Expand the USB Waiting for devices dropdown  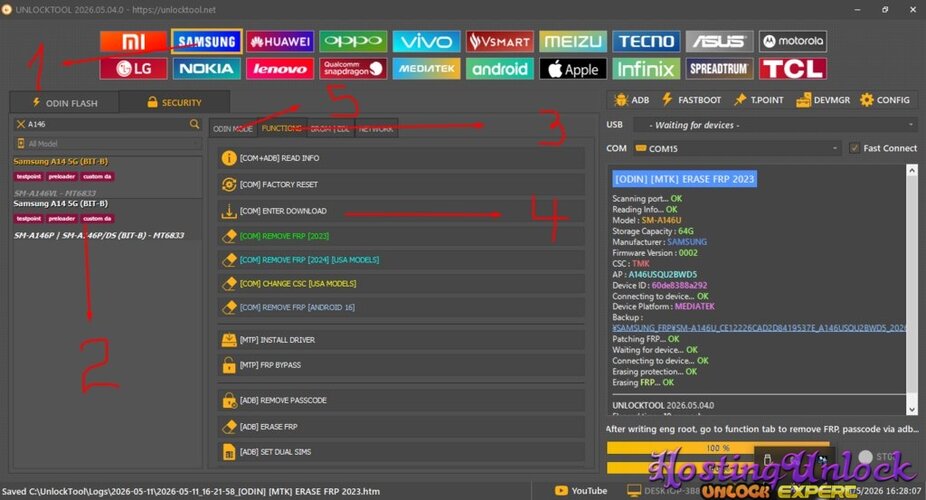click(775, 125)
